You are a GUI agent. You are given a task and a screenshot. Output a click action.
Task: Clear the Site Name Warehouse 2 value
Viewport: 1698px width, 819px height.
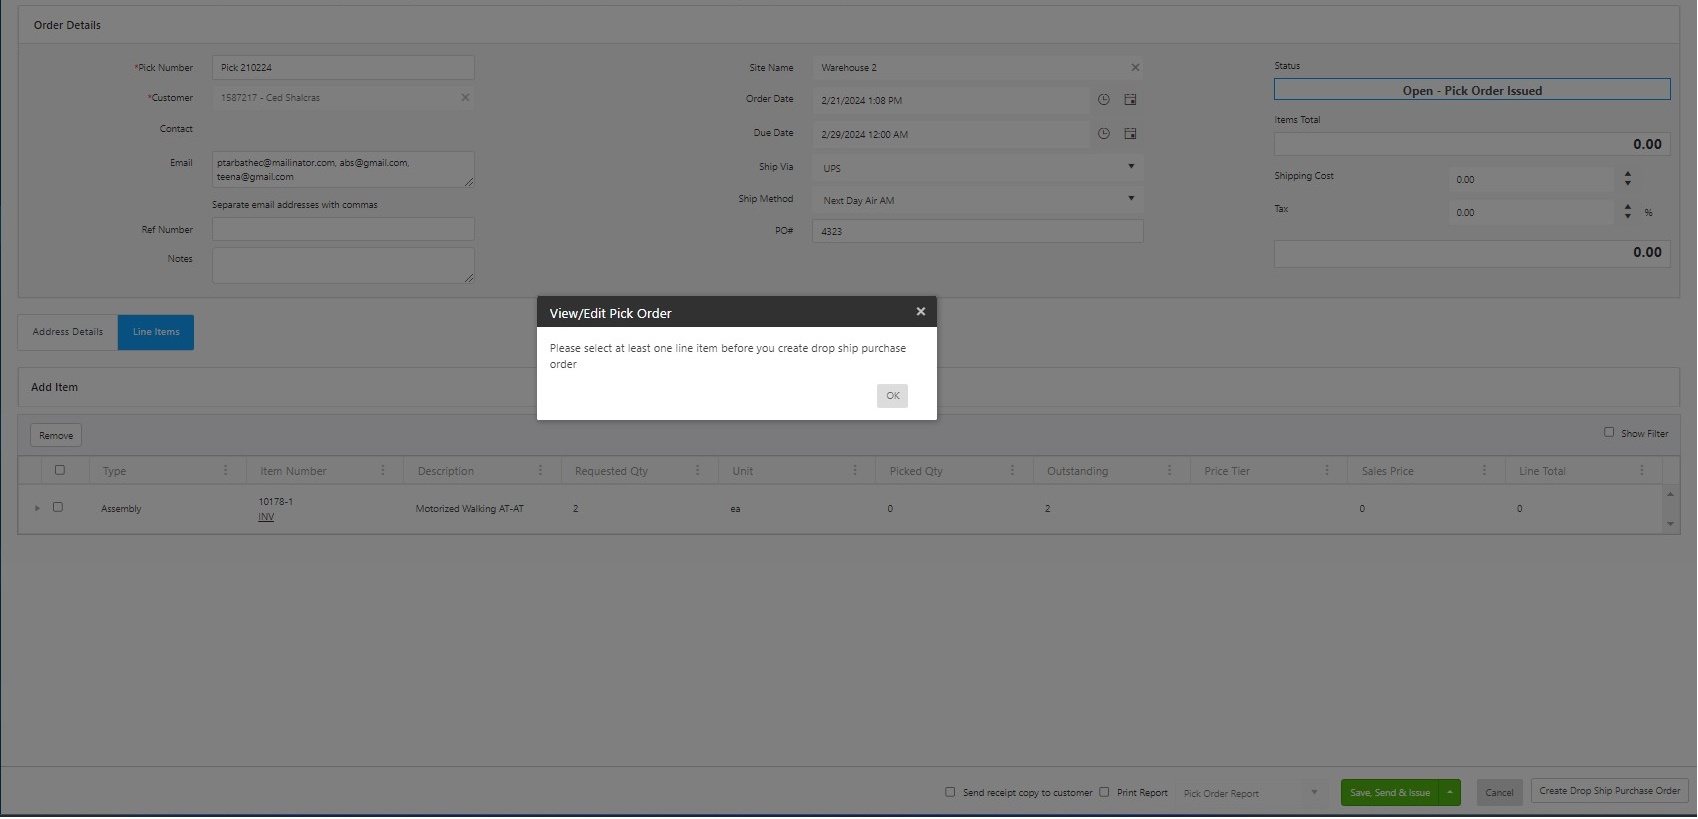(x=1135, y=68)
